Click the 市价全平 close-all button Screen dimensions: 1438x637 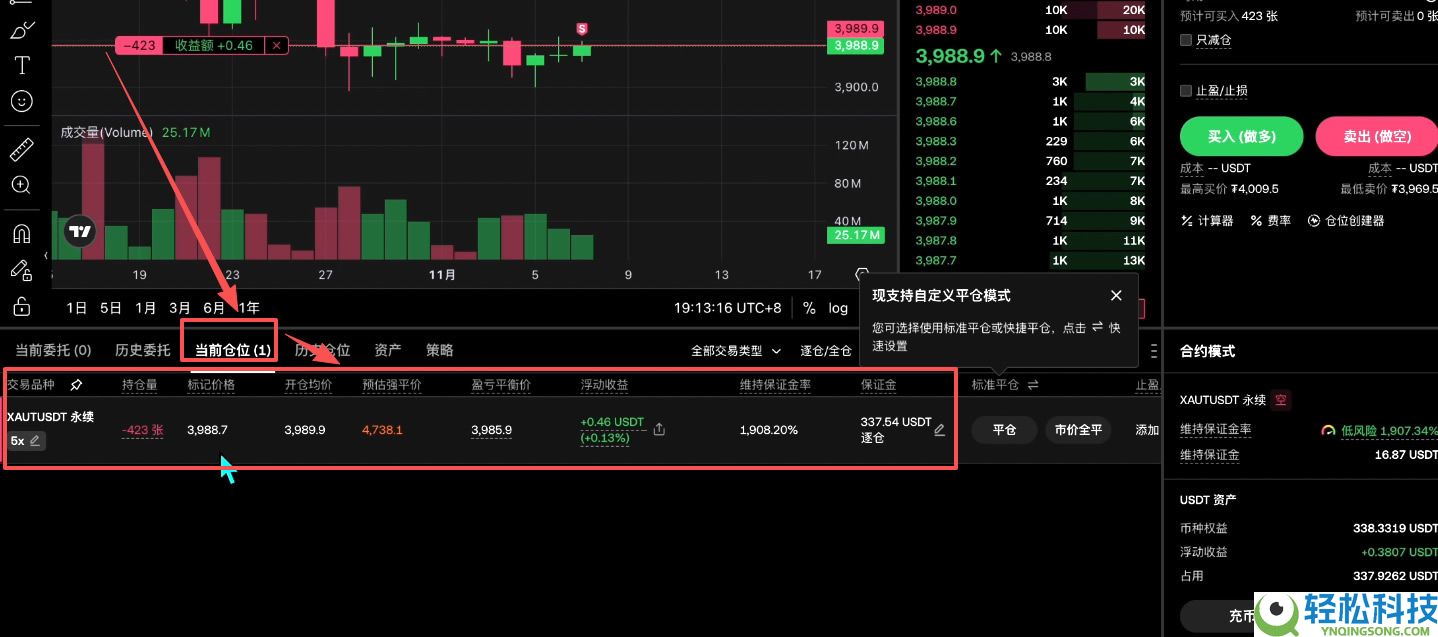pos(1077,429)
